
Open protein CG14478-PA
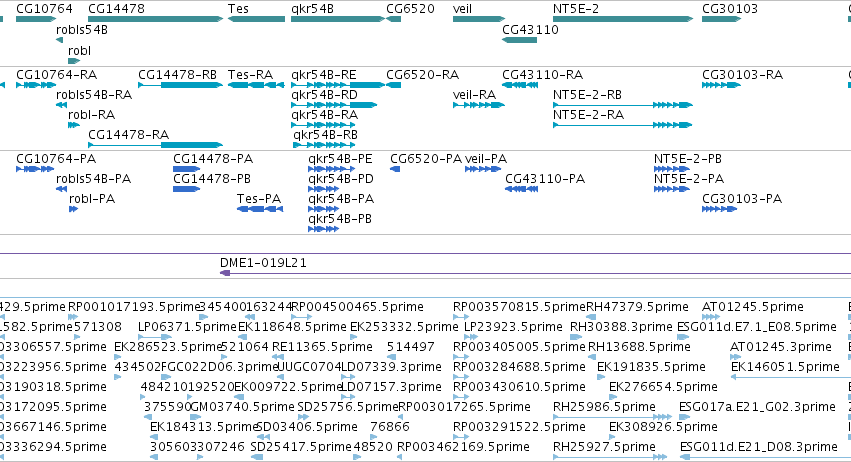pos(213,159)
